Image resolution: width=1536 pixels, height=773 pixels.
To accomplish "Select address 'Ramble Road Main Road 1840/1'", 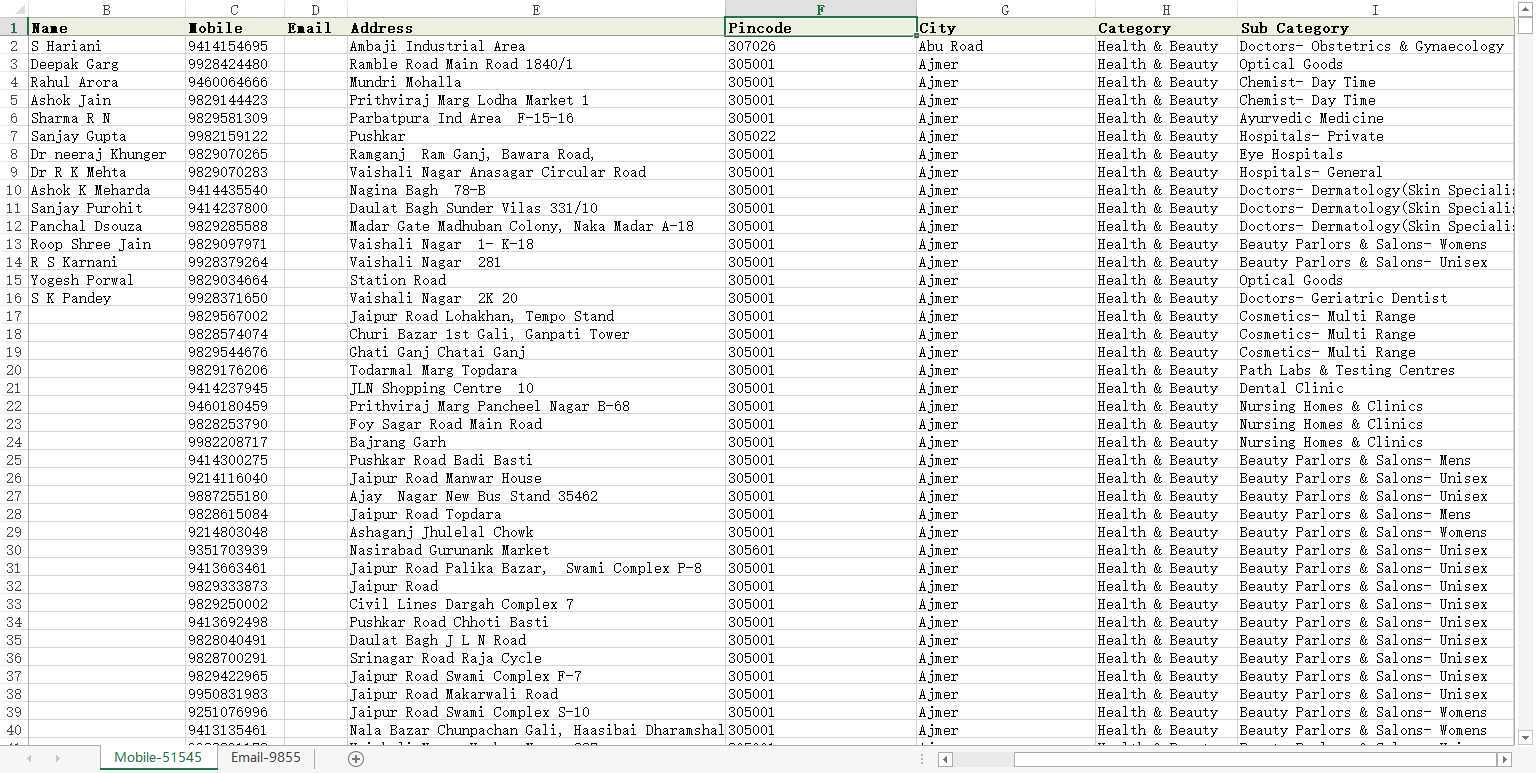I will tap(536, 64).
